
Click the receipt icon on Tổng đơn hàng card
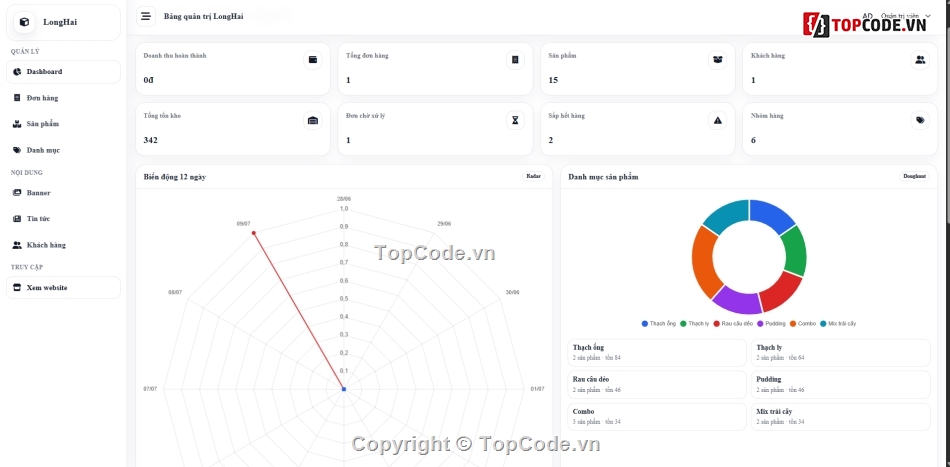coord(515,60)
